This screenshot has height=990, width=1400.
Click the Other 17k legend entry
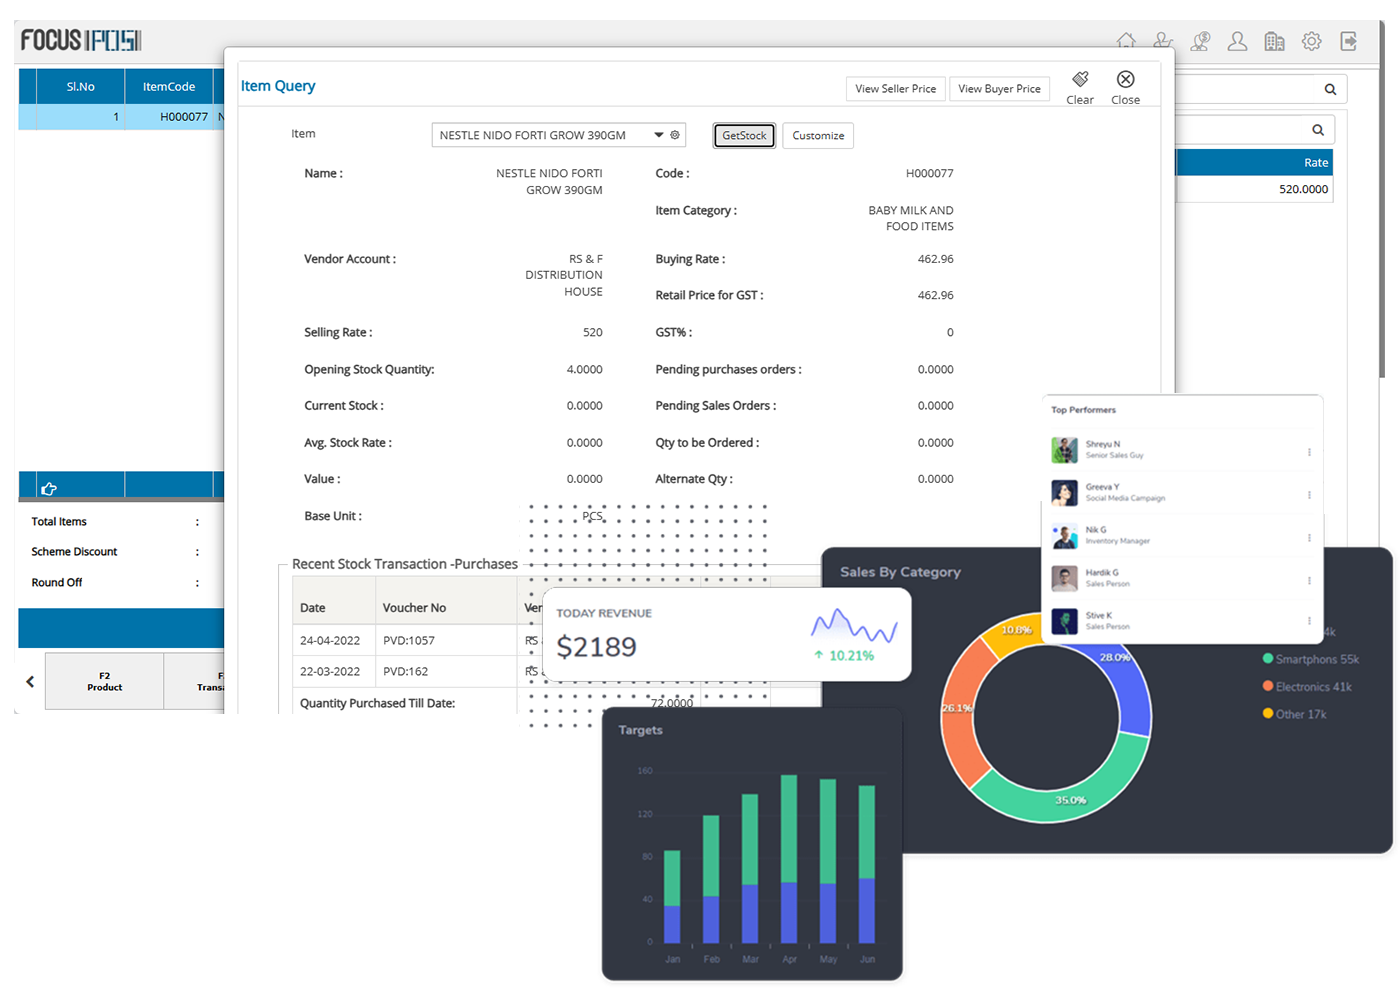pyautogui.click(x=1294, y=714)
